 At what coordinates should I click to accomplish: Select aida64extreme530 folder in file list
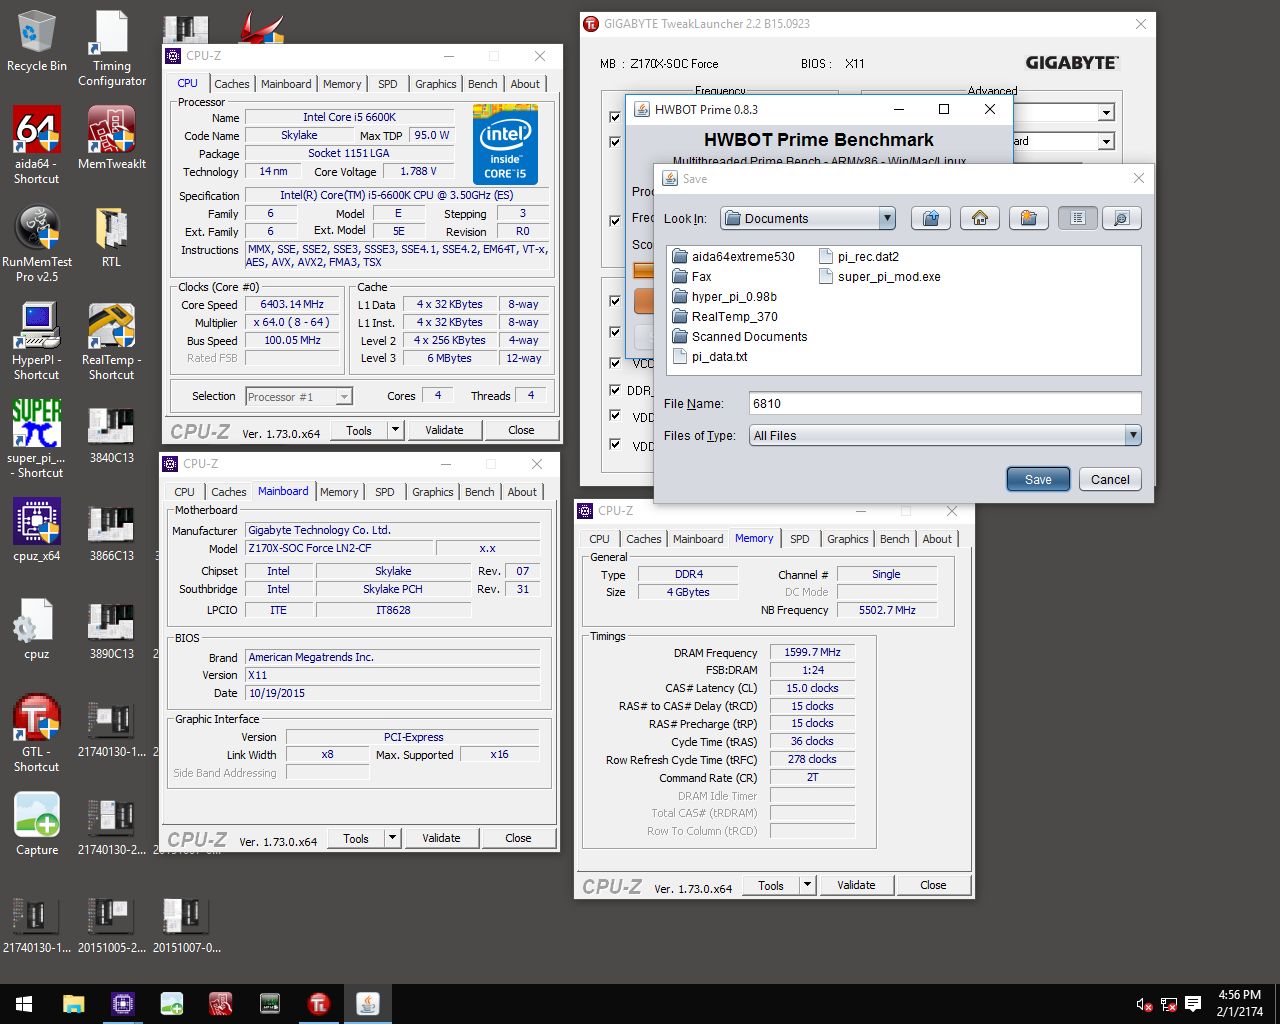pyautogui.click(x=733, y=257)
